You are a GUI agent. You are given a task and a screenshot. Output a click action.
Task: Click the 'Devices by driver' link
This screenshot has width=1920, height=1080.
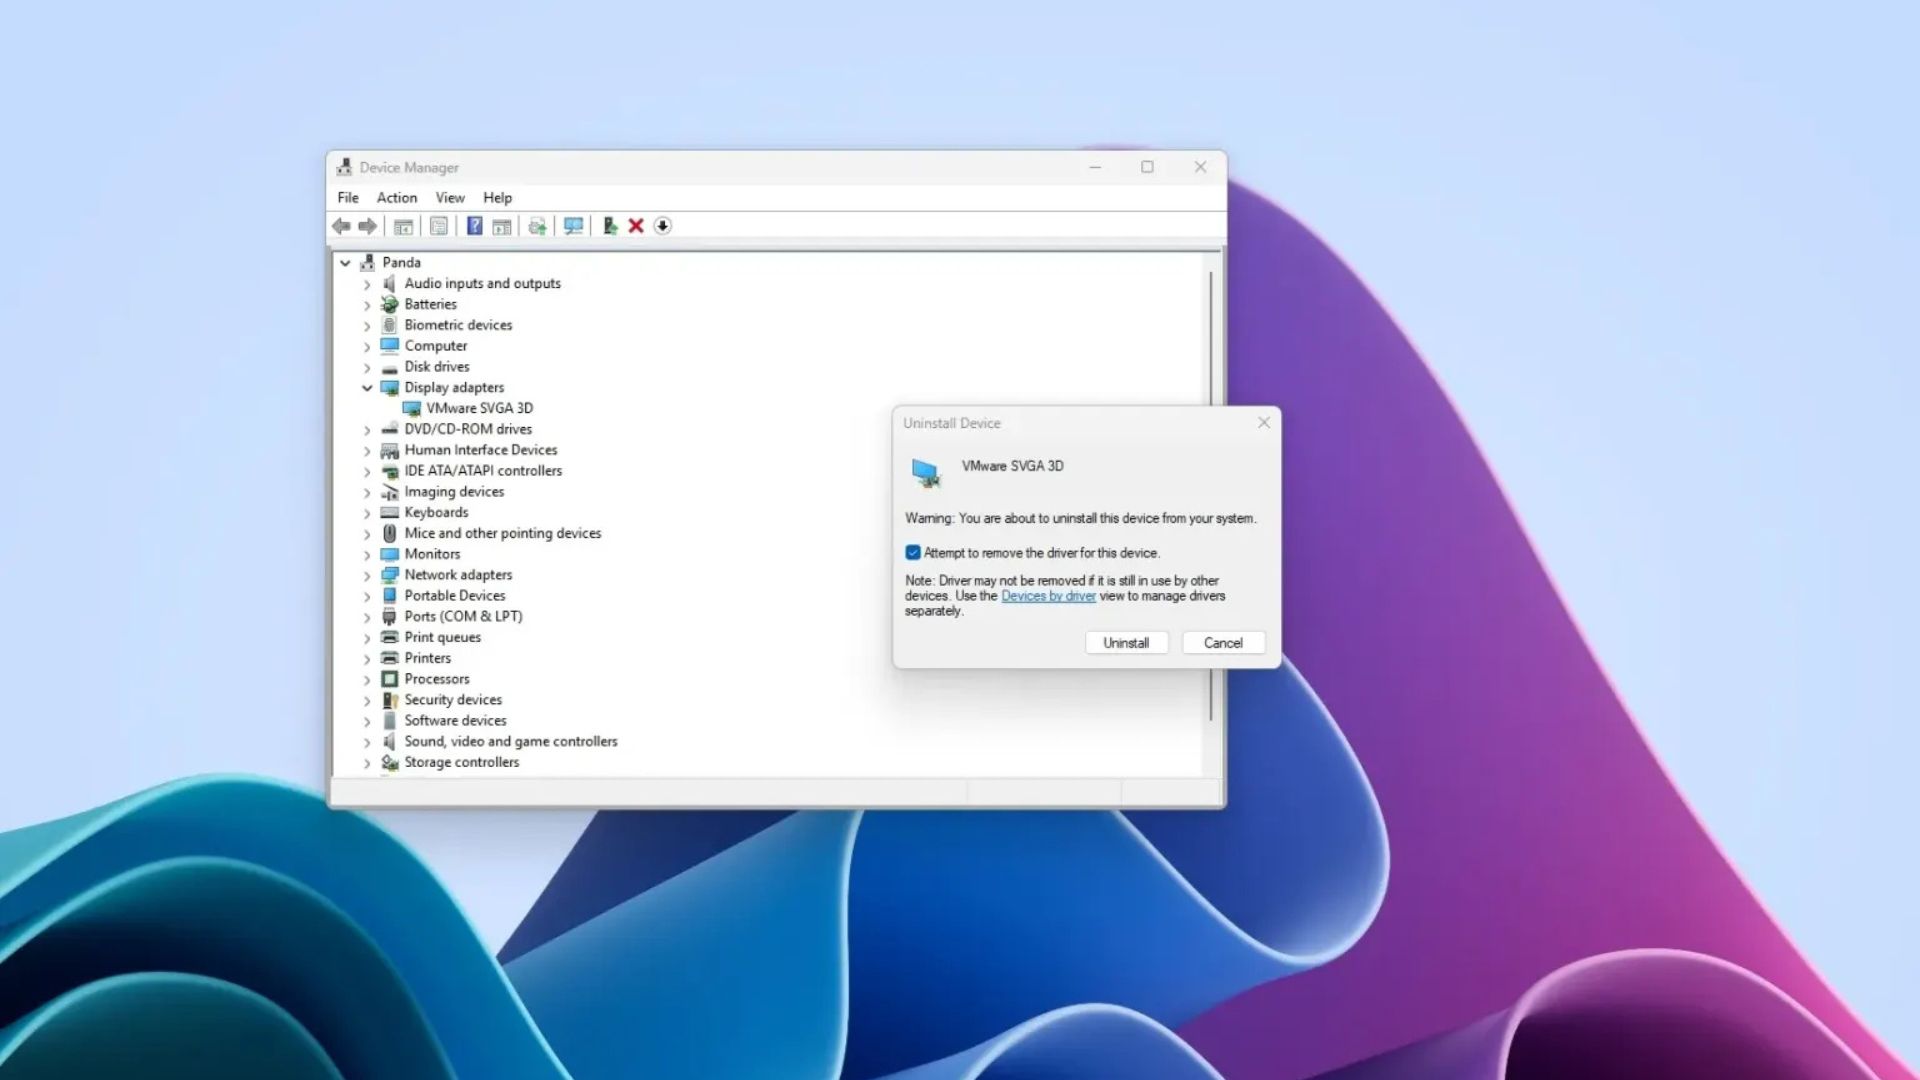point(1048,595)
